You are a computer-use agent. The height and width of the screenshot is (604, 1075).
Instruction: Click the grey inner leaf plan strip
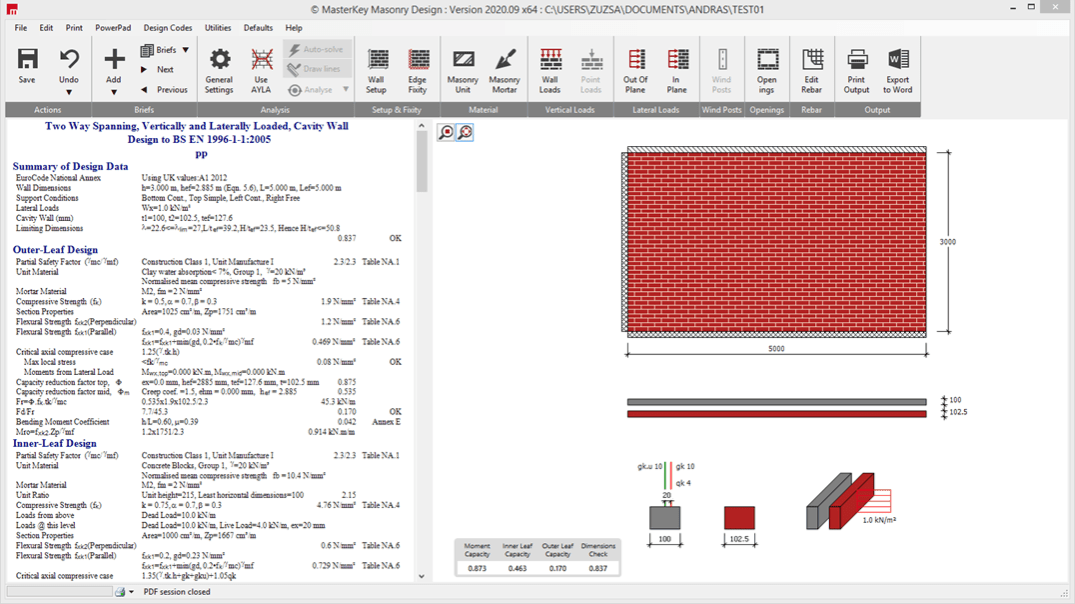777,402
